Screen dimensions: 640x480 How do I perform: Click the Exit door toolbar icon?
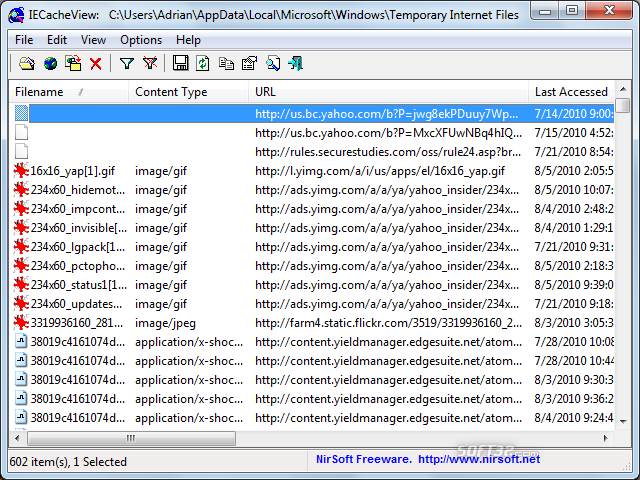click(x=296, y=64)
